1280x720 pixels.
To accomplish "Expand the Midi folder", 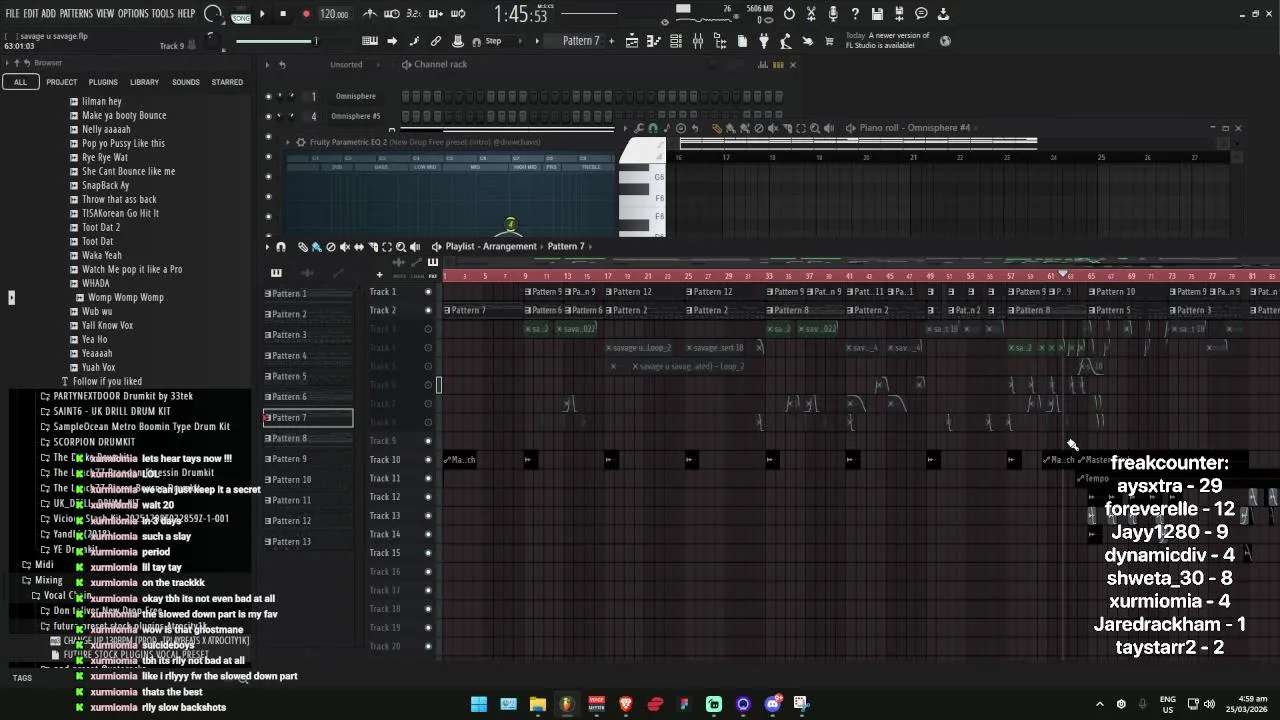I will [44, 565].
